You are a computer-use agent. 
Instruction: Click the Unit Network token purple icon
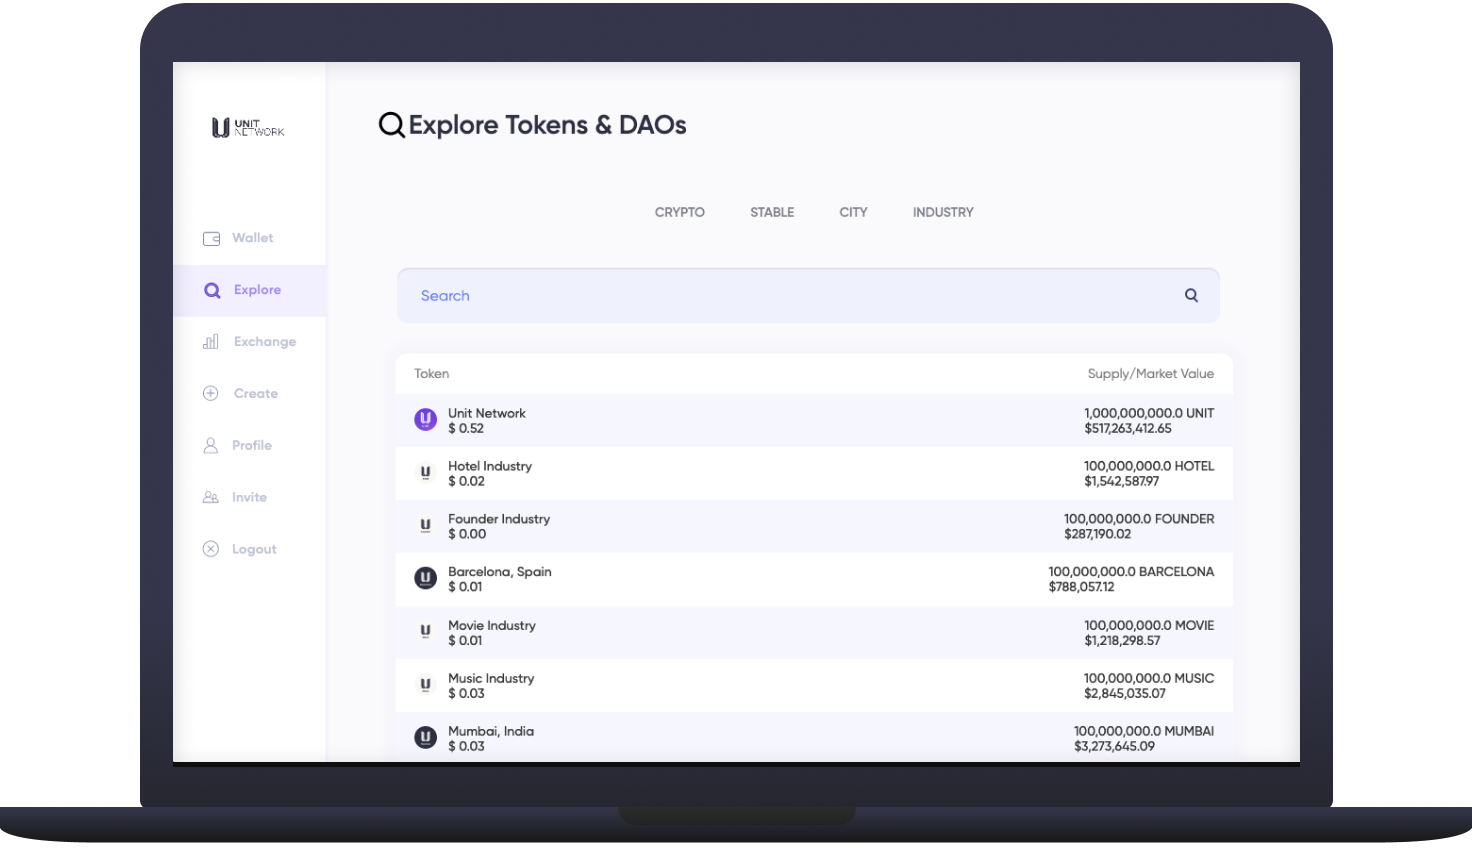click(426, 420)
